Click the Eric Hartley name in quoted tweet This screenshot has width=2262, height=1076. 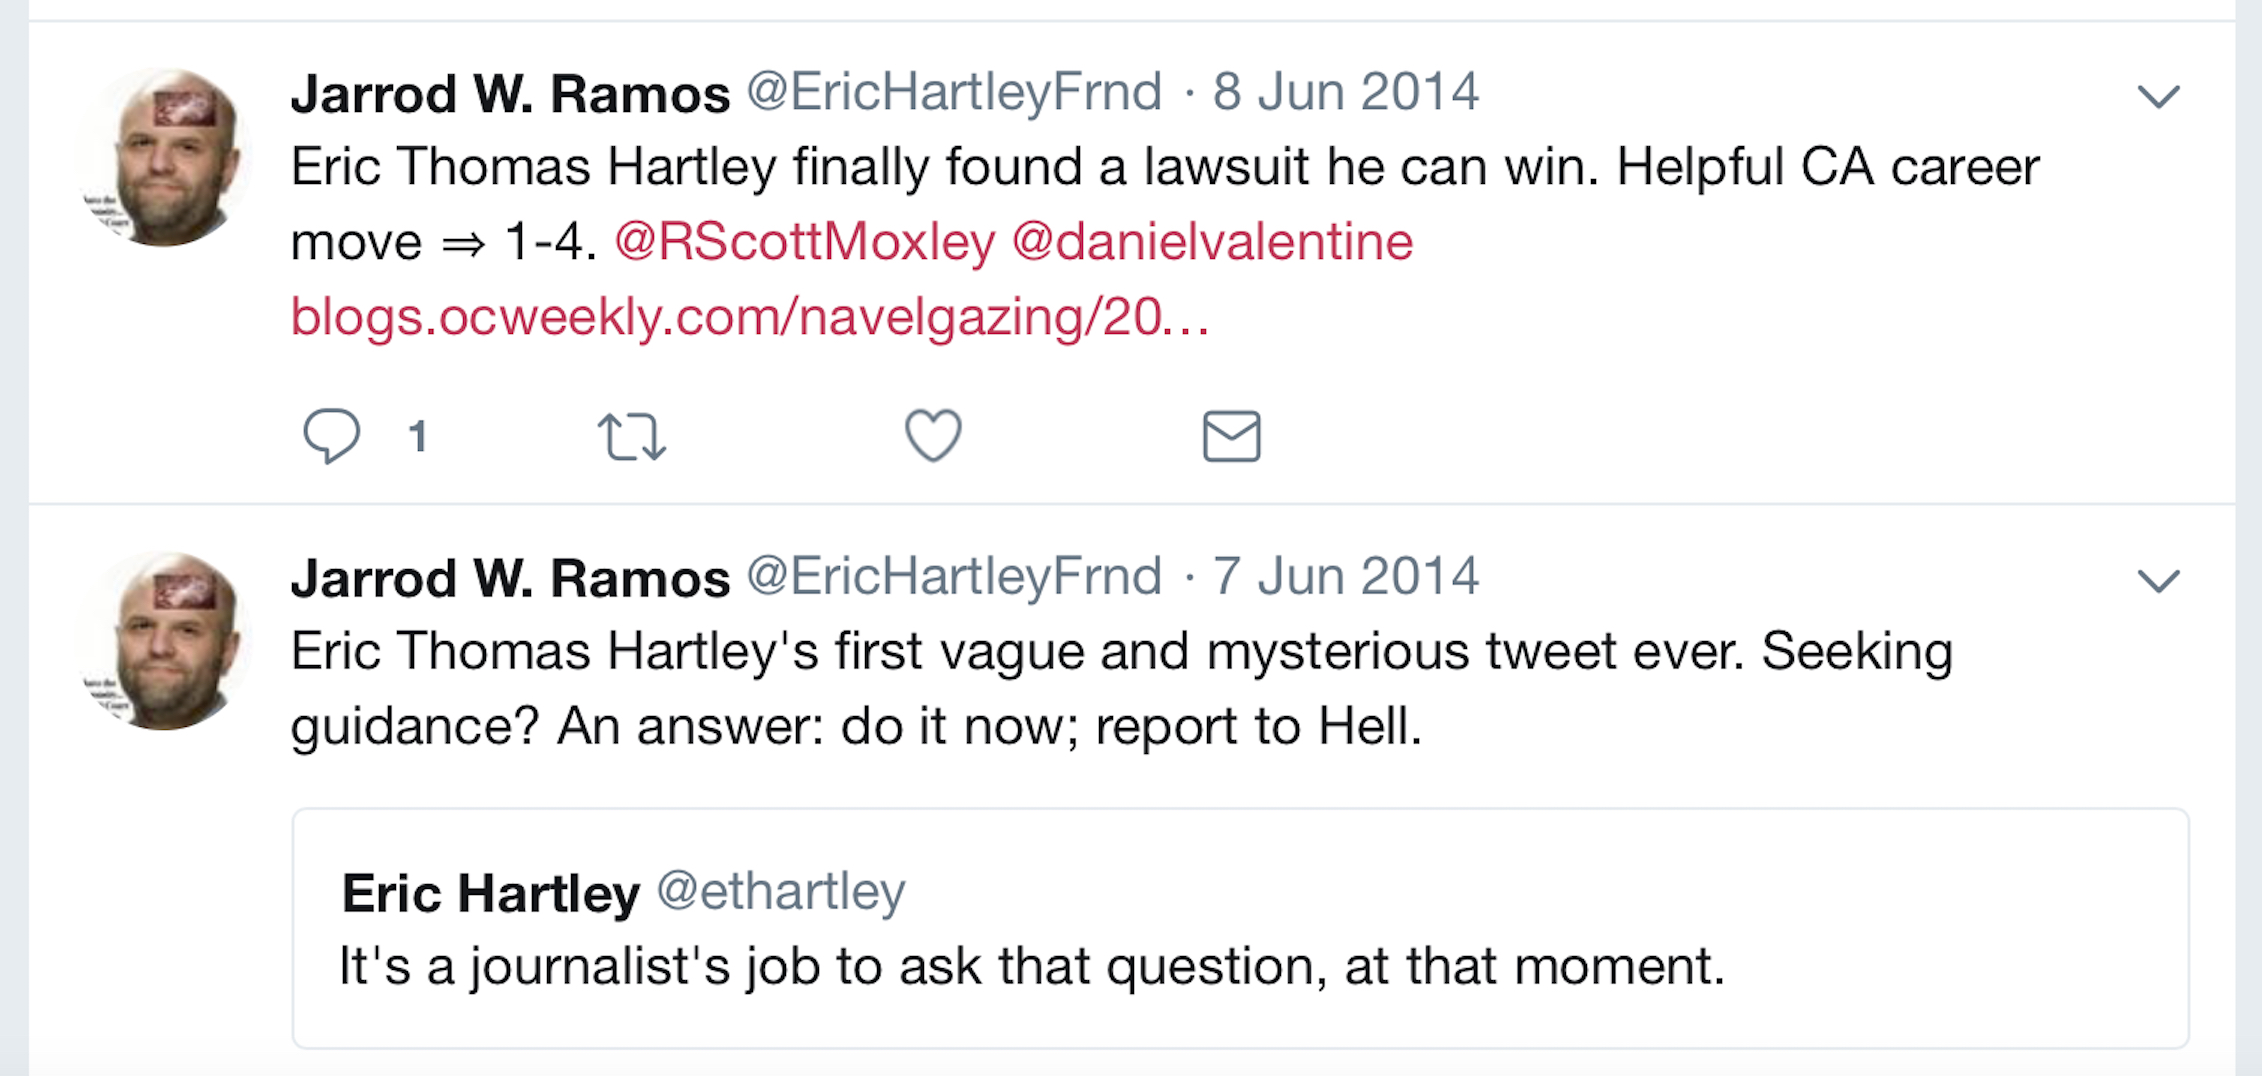[x=490, y=893]
